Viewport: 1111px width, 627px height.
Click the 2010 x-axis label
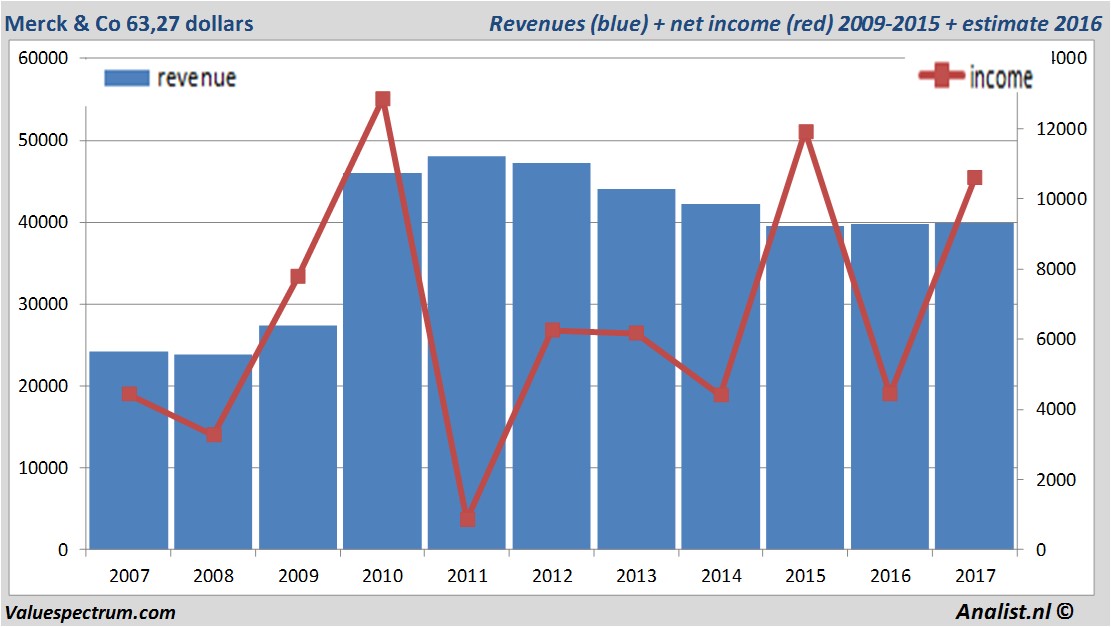pos(383,575)
